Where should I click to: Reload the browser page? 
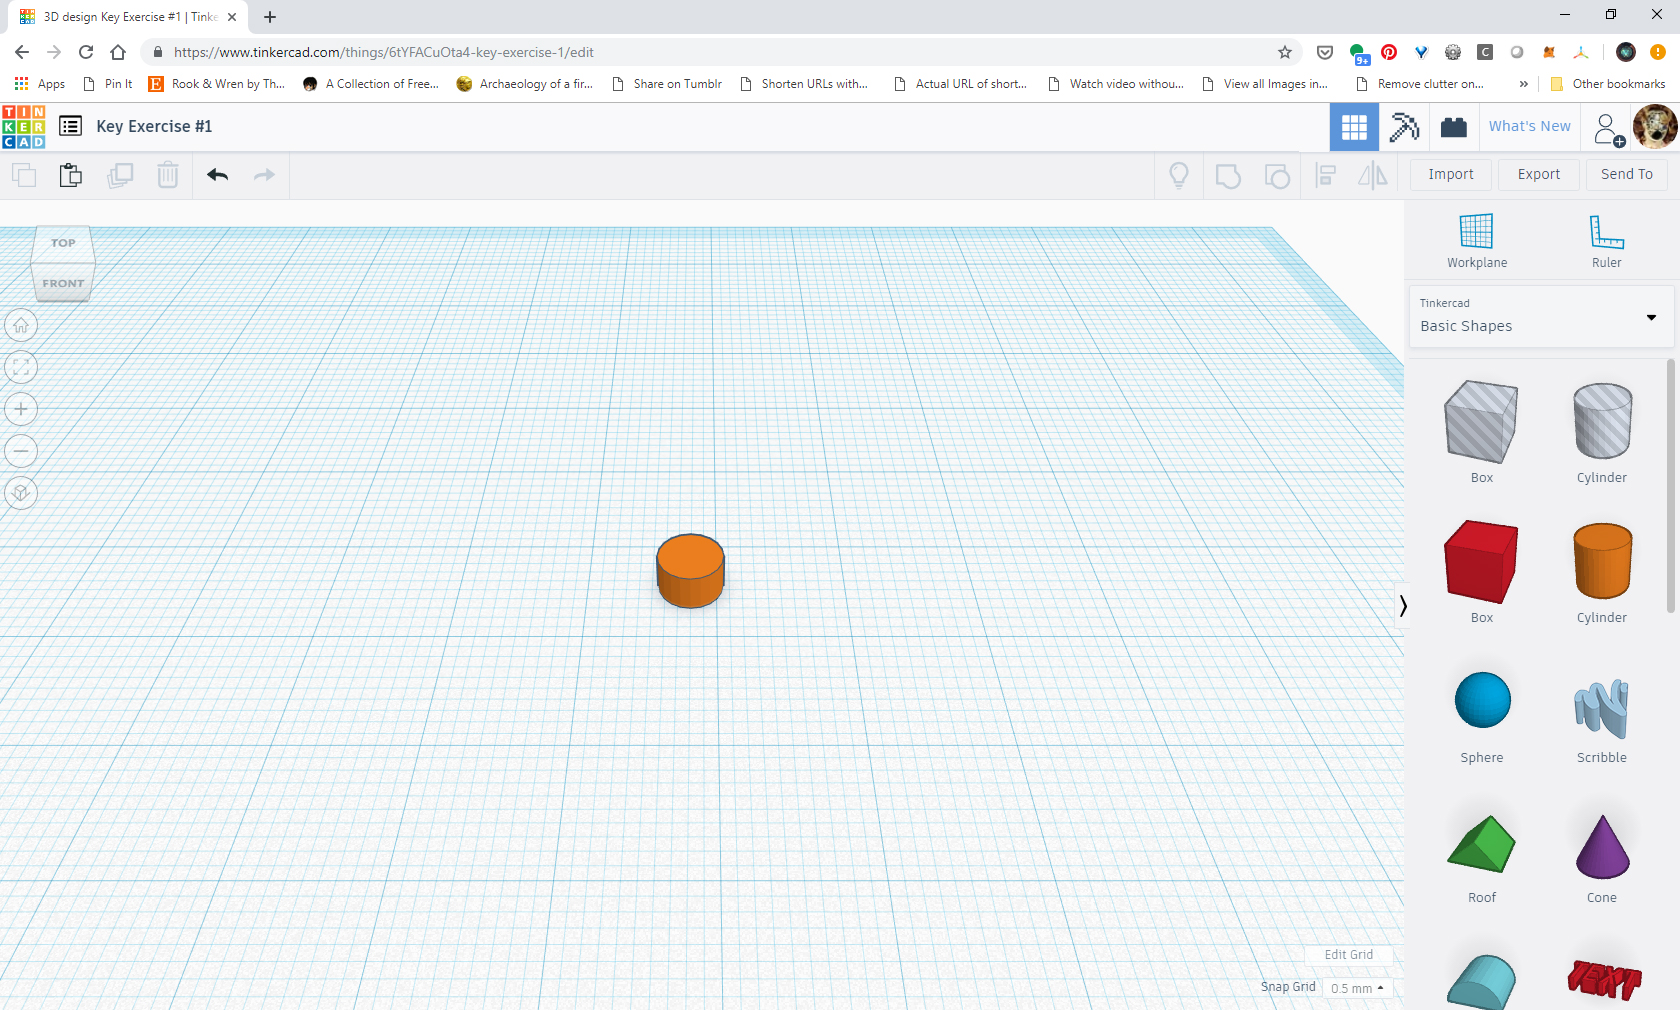86,52
